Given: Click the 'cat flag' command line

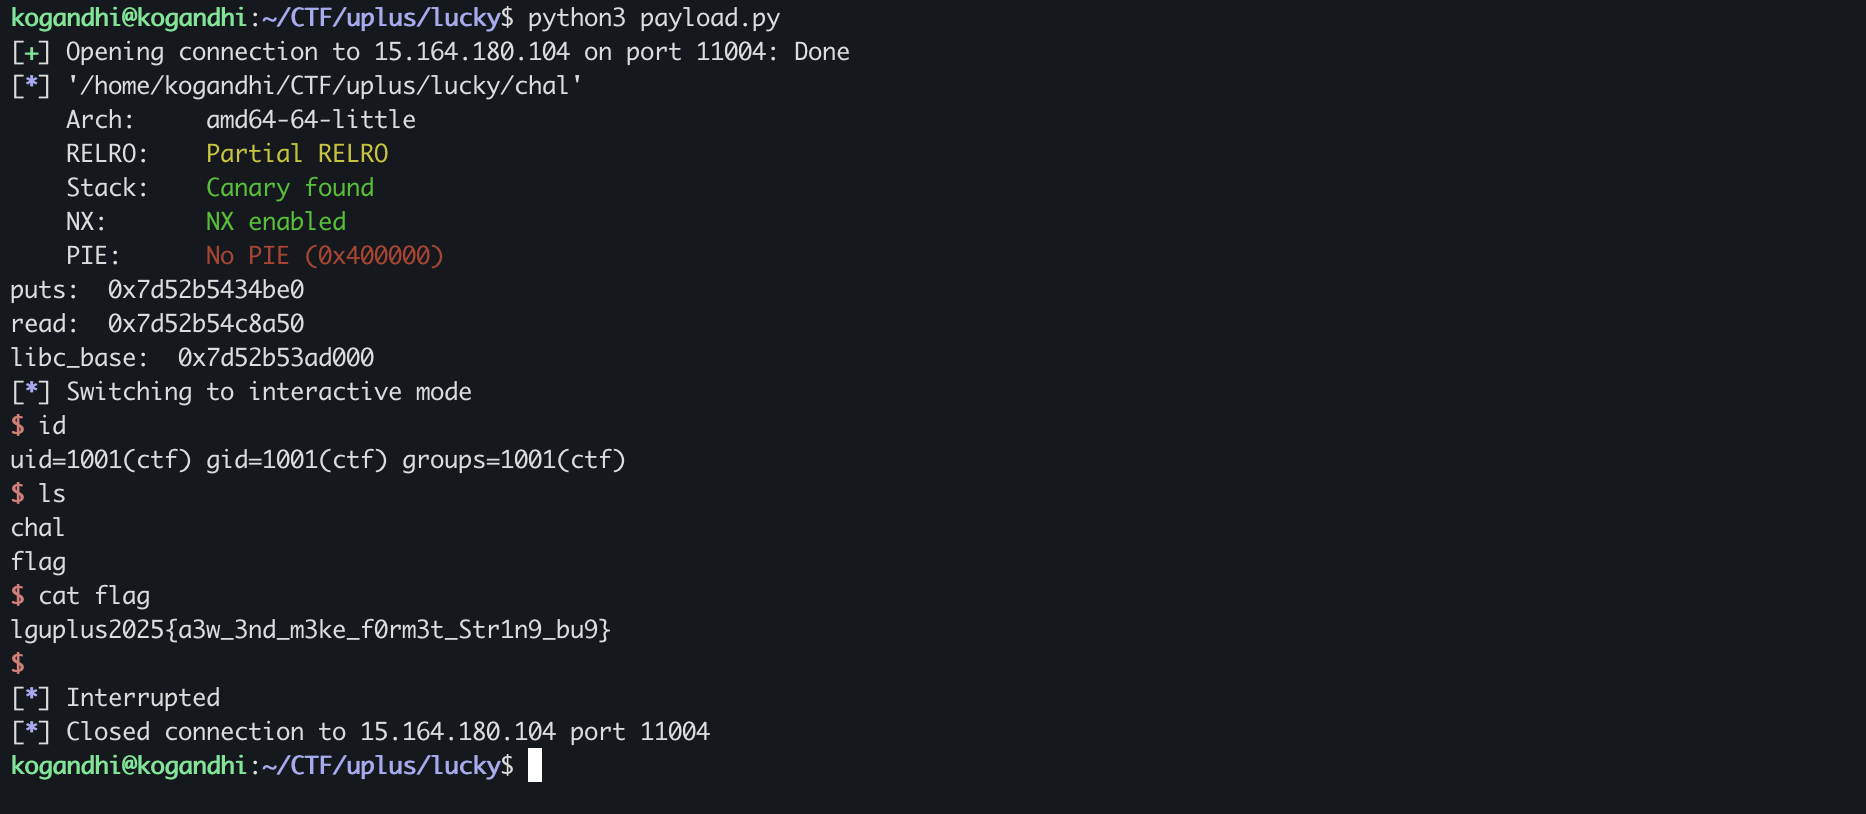Looking at the screenshot, I should click(94, 596).
